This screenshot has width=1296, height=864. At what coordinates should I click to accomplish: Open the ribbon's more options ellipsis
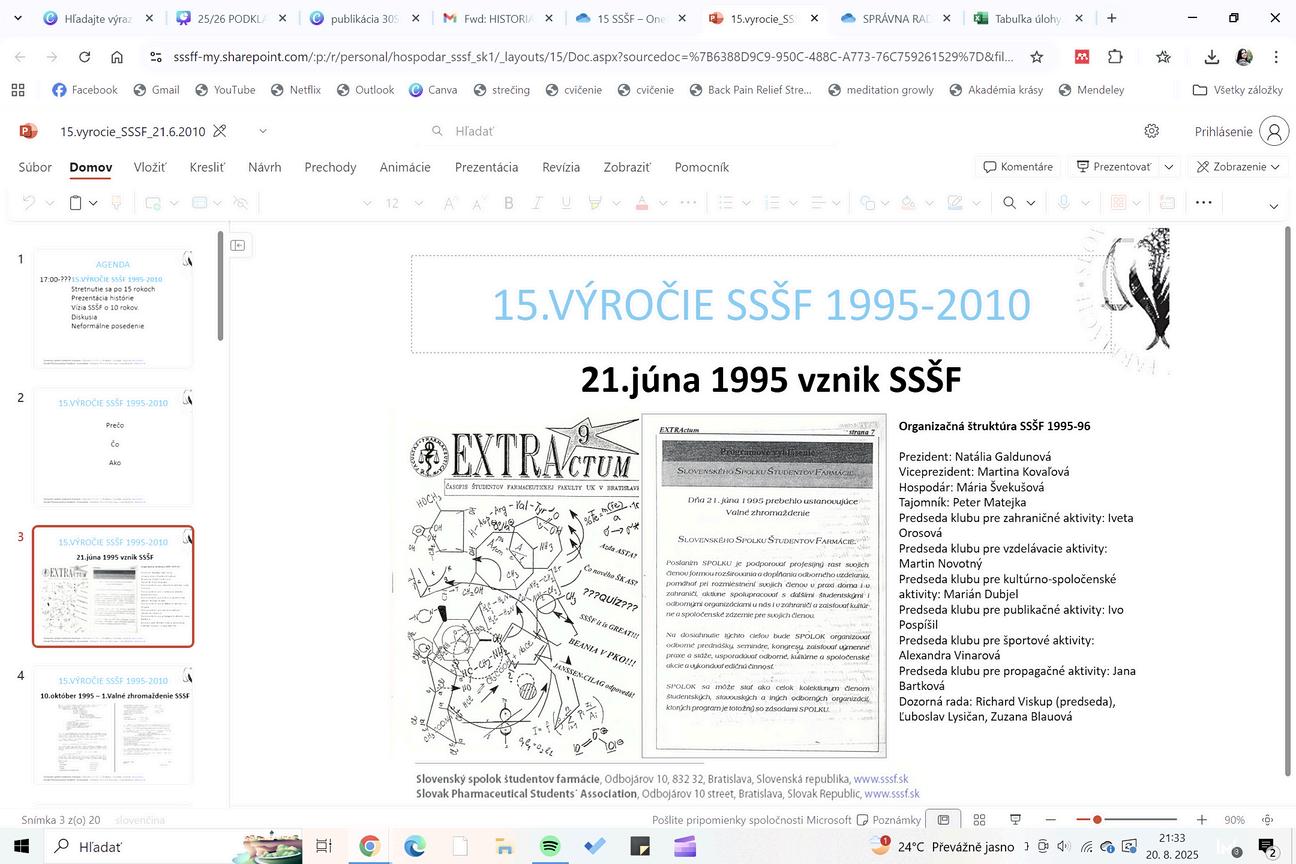pyautogui.click(x=1204, y=203)
